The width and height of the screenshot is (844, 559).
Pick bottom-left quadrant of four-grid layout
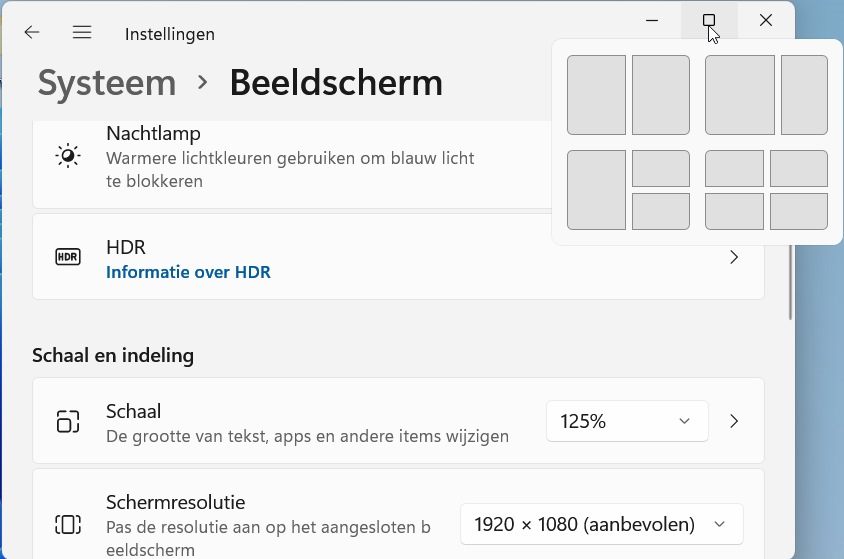(x=734, y=211)
